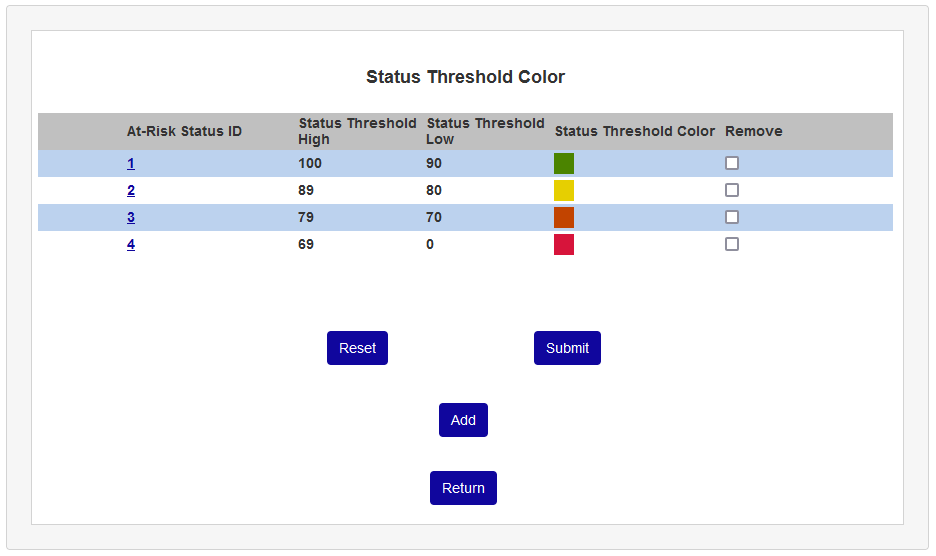Pick the red threshold color swatch

point(564,244)
